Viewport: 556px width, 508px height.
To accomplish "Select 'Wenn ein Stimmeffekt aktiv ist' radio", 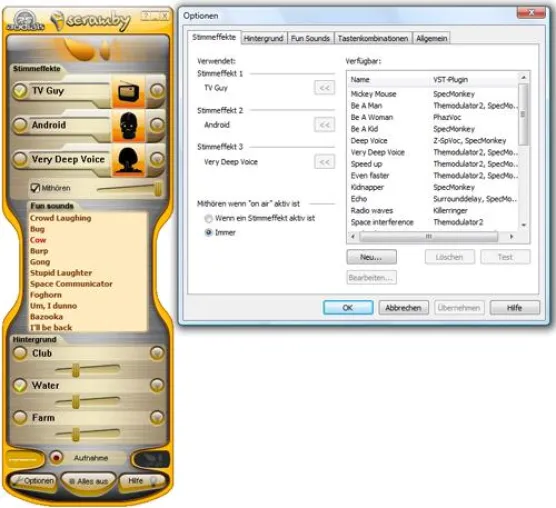I will click(208, 218).
